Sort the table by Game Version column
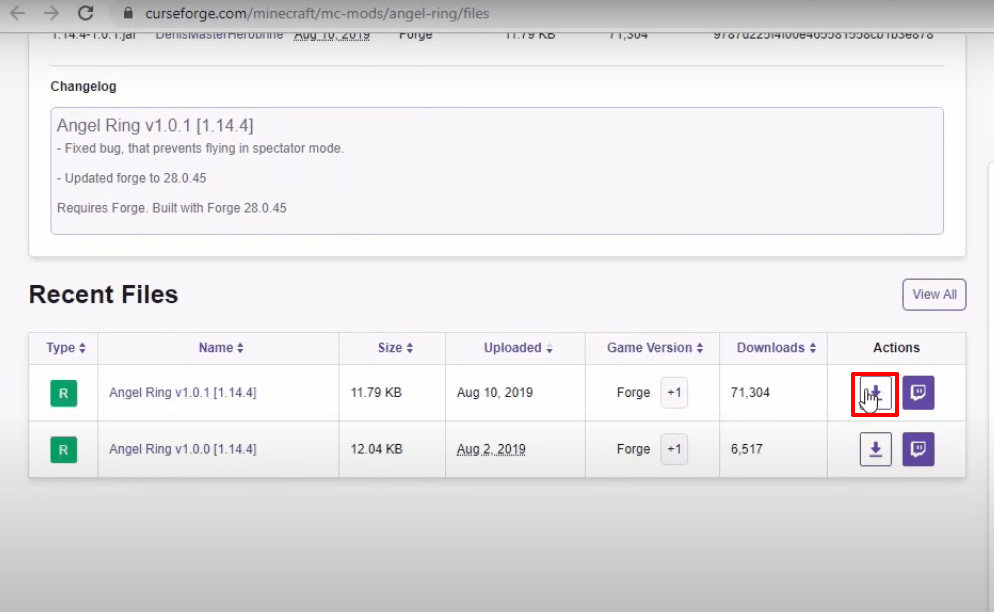Viewport: 994px width, 612px height. point(655,348)
